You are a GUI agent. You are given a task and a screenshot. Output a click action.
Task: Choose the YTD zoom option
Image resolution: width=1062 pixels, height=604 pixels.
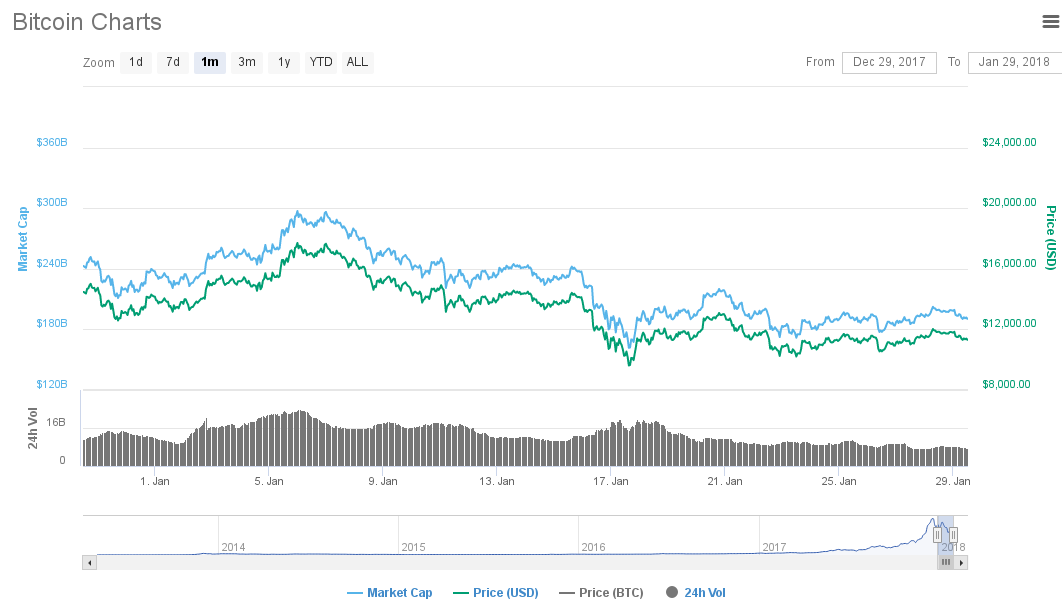pos(321,62)
